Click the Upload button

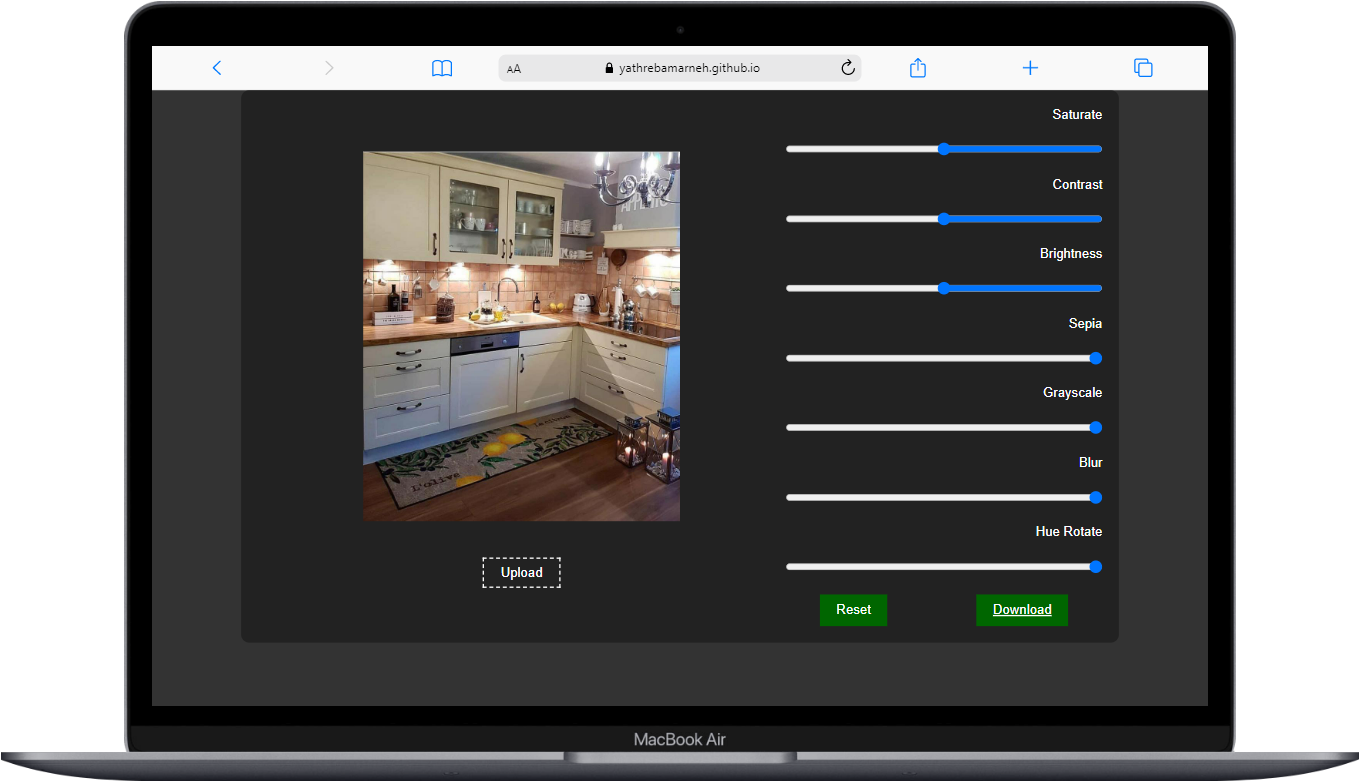click(x=521, y=572)
